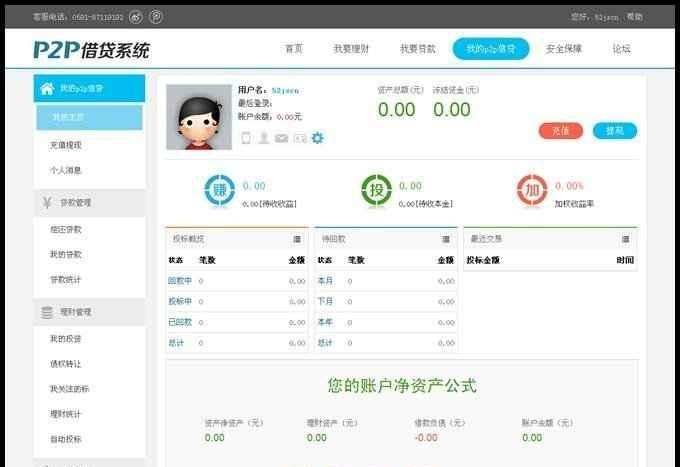This screenshot has height=467, width=680.
Task: Click the green 投 investment badge
Action: coord(376,190)
